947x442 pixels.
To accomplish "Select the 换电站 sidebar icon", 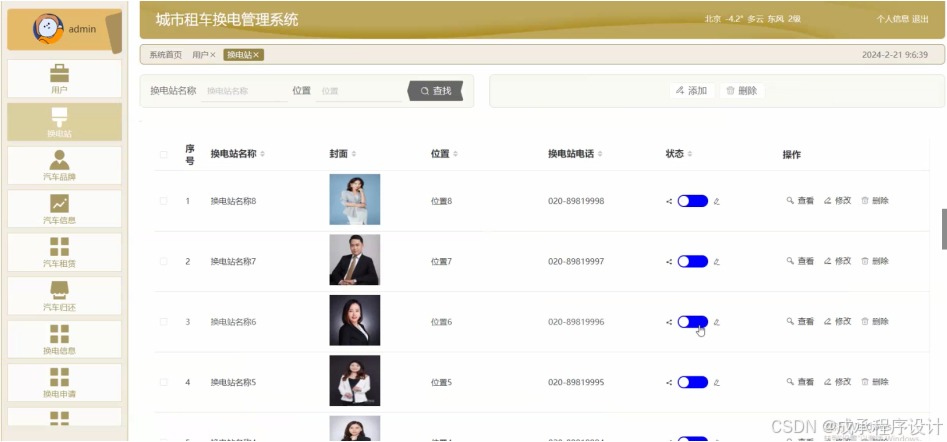I will [59, 117].
